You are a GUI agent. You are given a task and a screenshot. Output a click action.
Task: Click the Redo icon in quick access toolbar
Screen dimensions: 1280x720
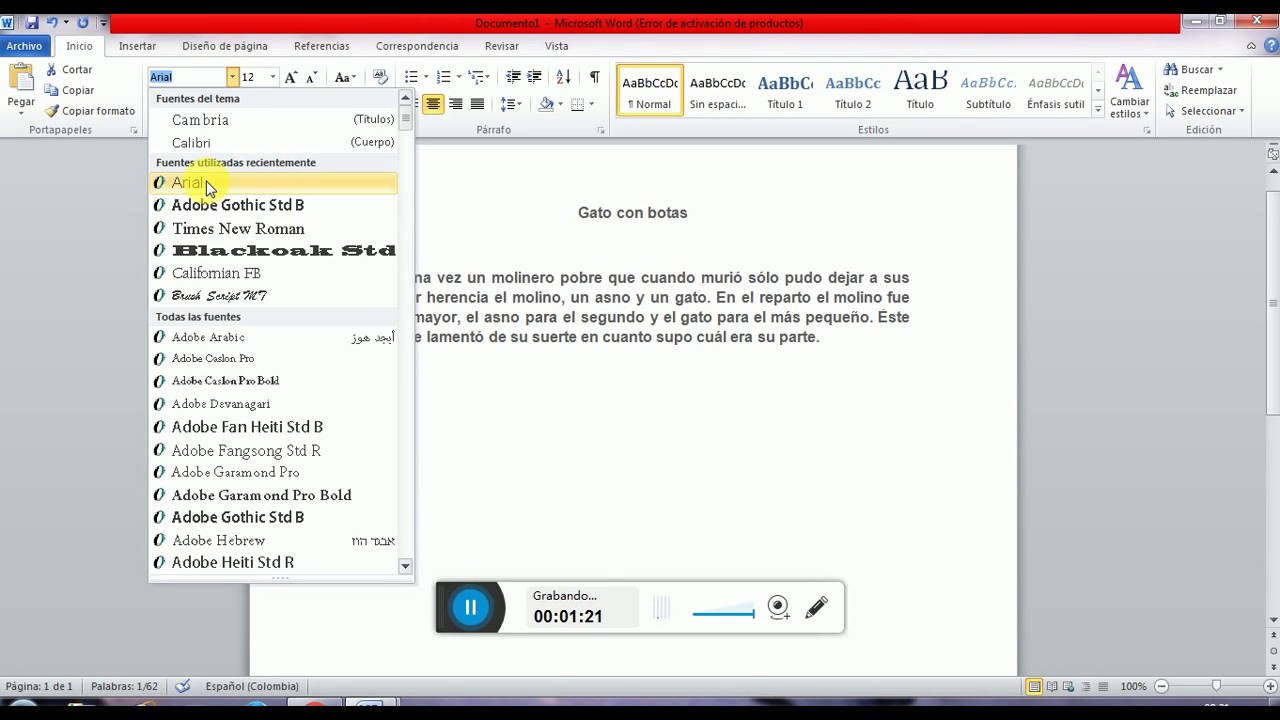pyautogui.click(x=83, y=22)
